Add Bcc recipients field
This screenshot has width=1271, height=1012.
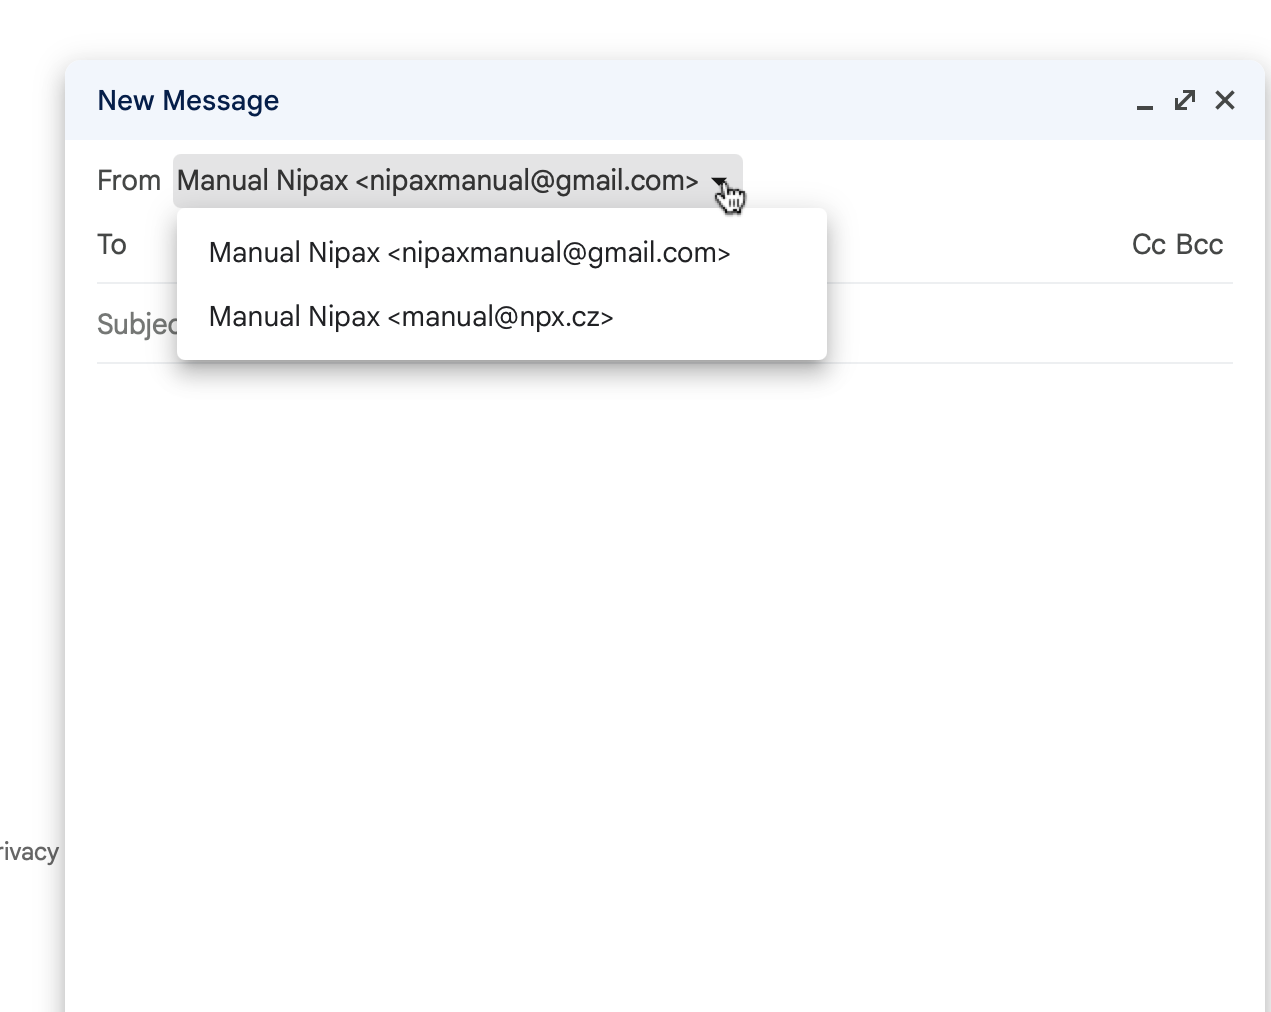click(x=1200, y=245)
